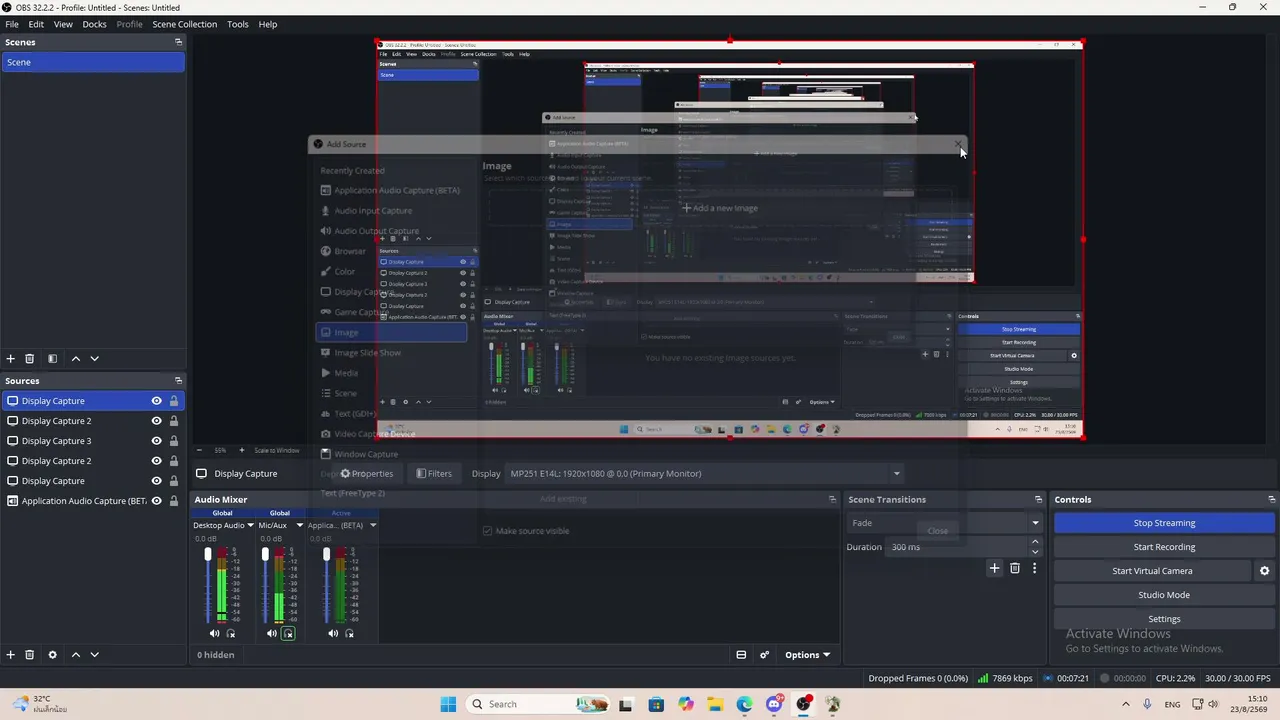Float the Audio Mixer dock
This screenshot has height=720, width=1280.
click(832, 499)
